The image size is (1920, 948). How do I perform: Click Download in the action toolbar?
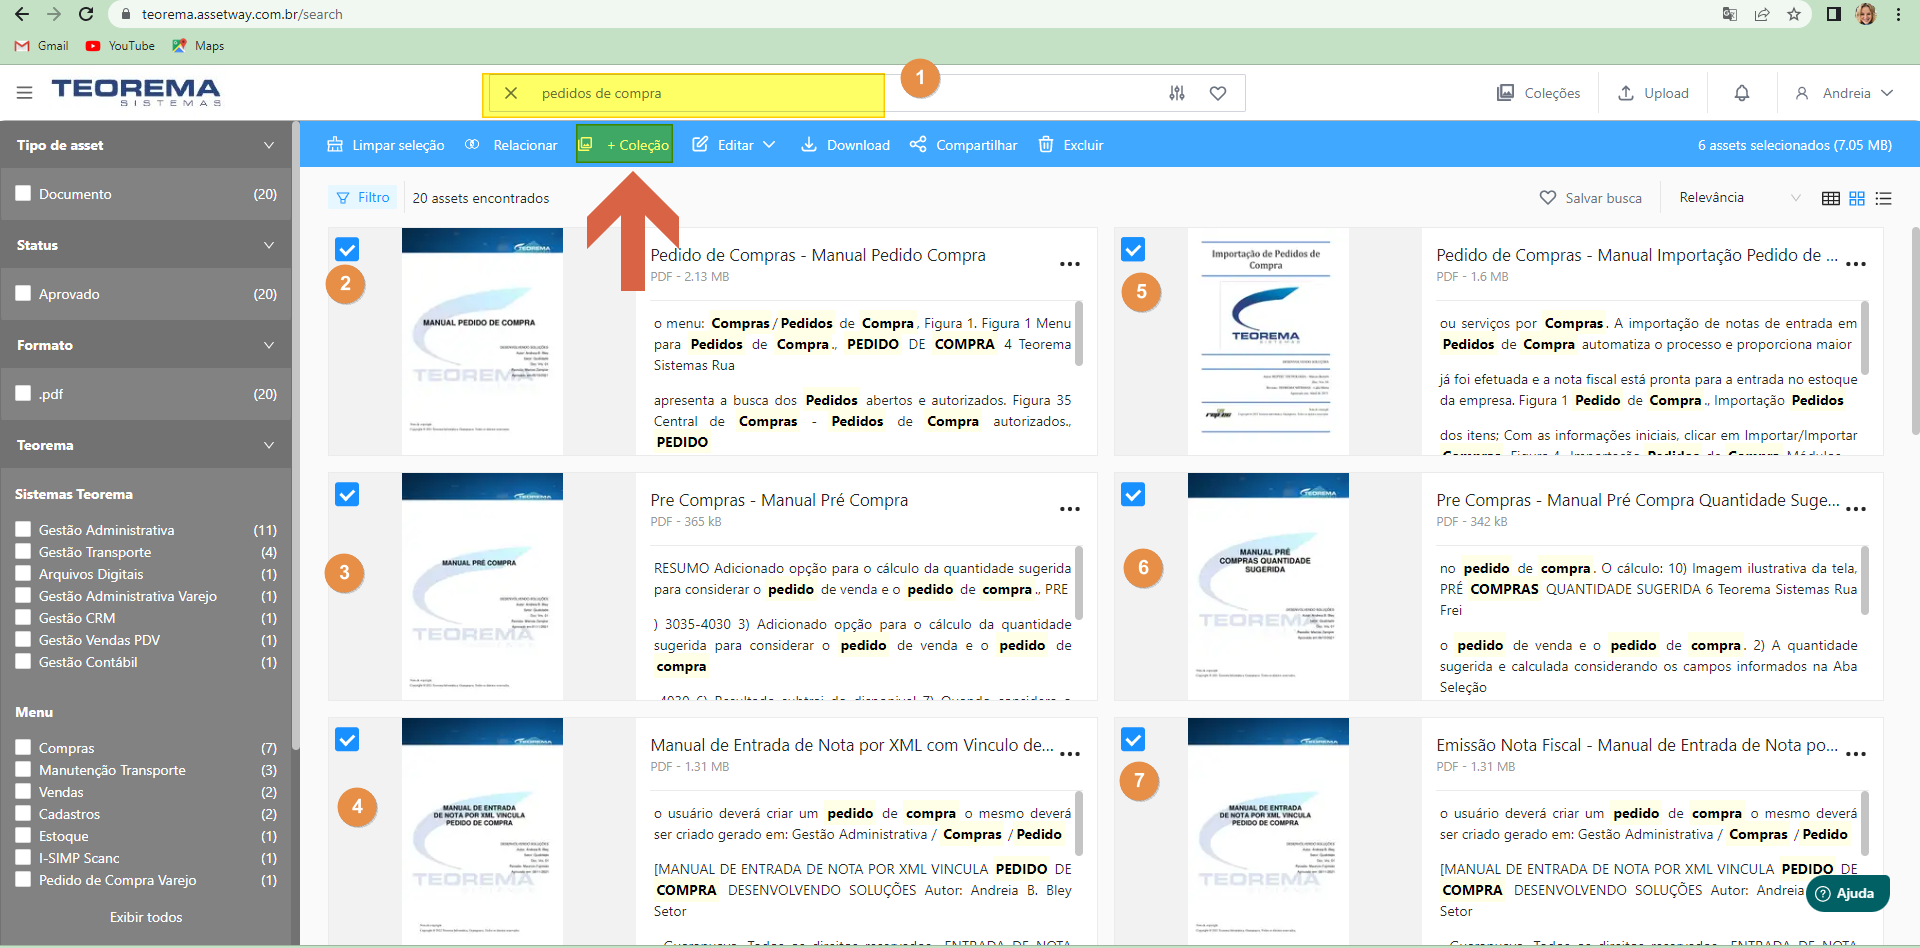845,145
